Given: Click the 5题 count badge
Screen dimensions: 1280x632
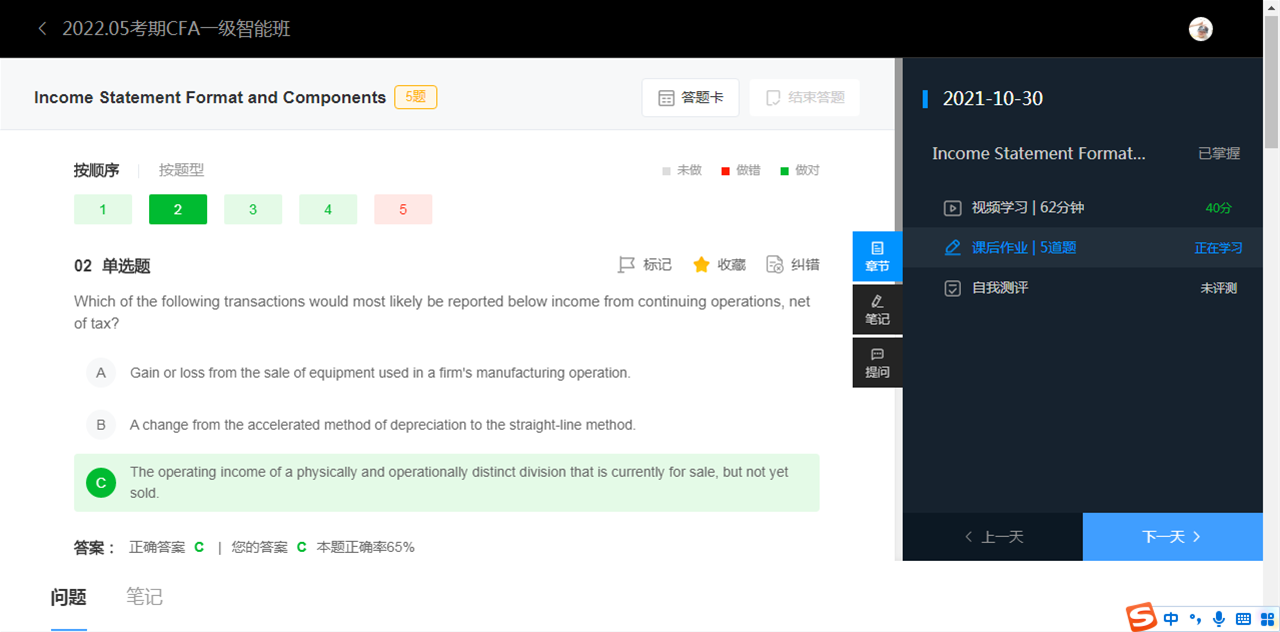Looking at the screenshot, I should point(416,97).
